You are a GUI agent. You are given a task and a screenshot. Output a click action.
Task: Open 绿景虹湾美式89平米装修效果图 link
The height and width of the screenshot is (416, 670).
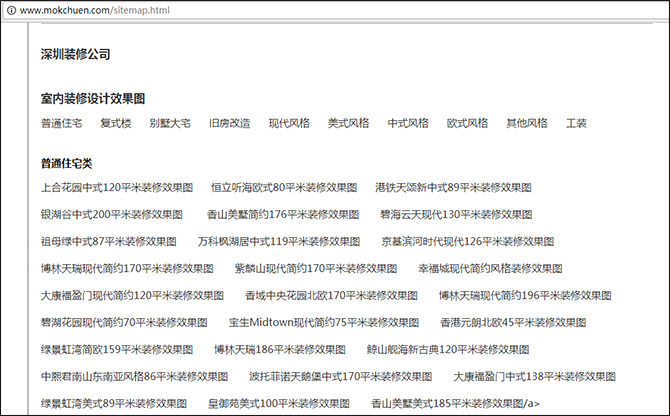pyautogui.click(x=114, y=403)
